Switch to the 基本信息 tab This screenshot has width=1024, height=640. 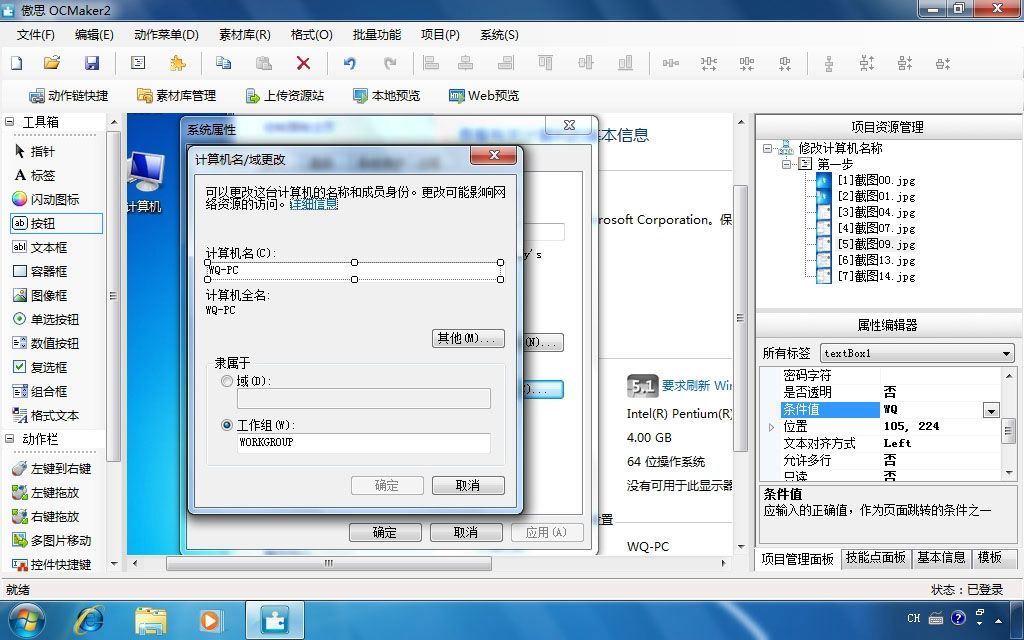pos(941,558)
